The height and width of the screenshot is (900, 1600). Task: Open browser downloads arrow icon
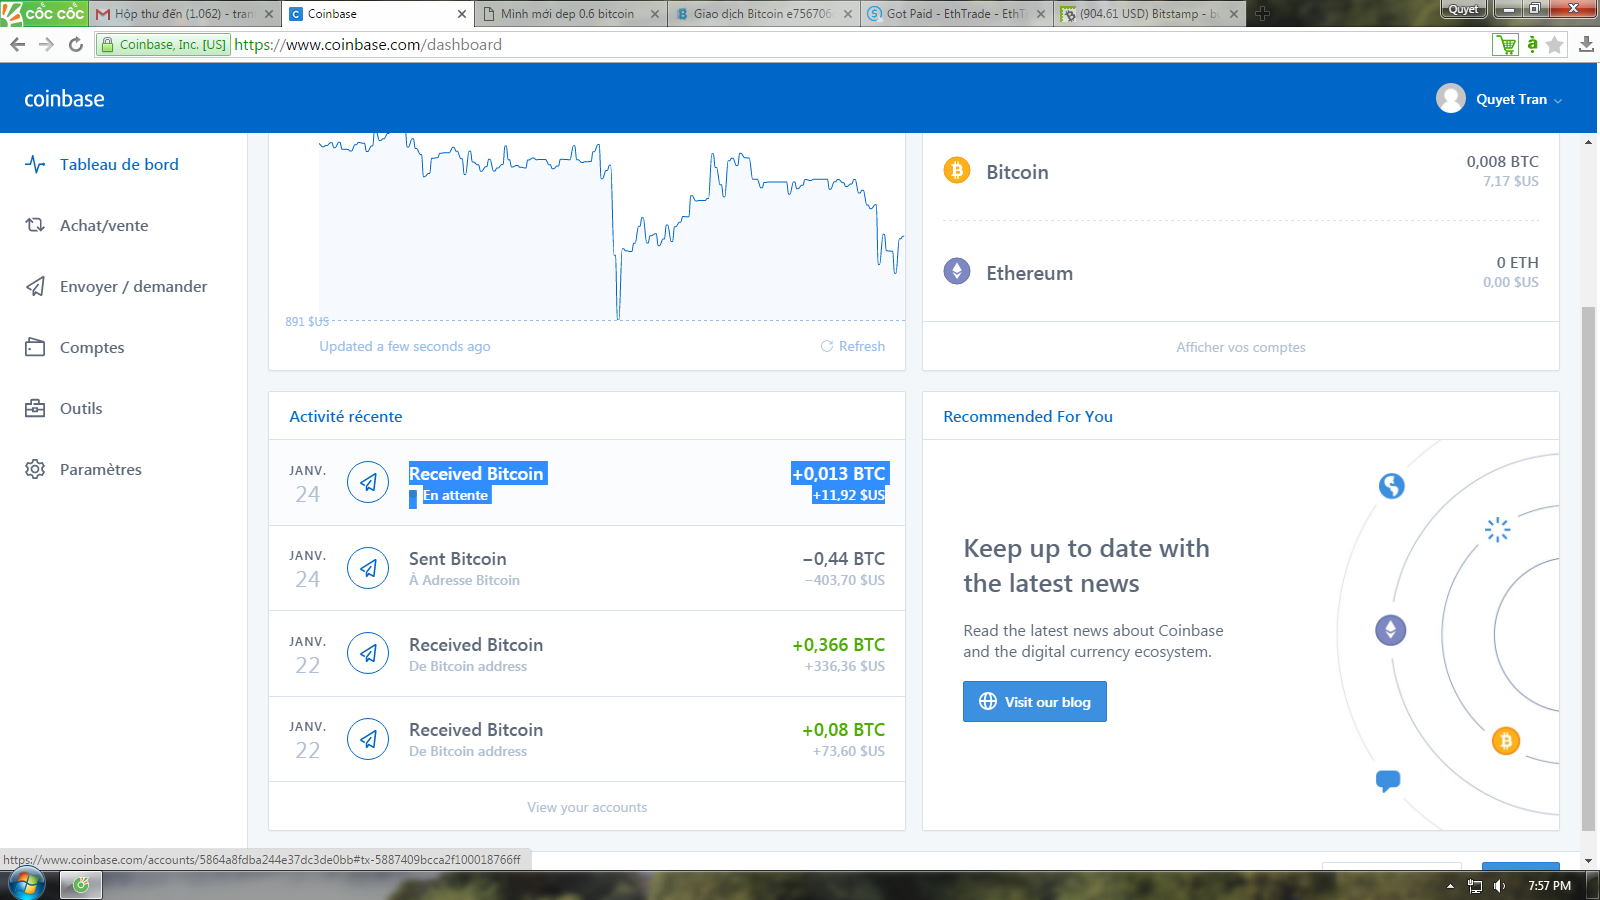pyautogui.click(x=1586, y=44)
